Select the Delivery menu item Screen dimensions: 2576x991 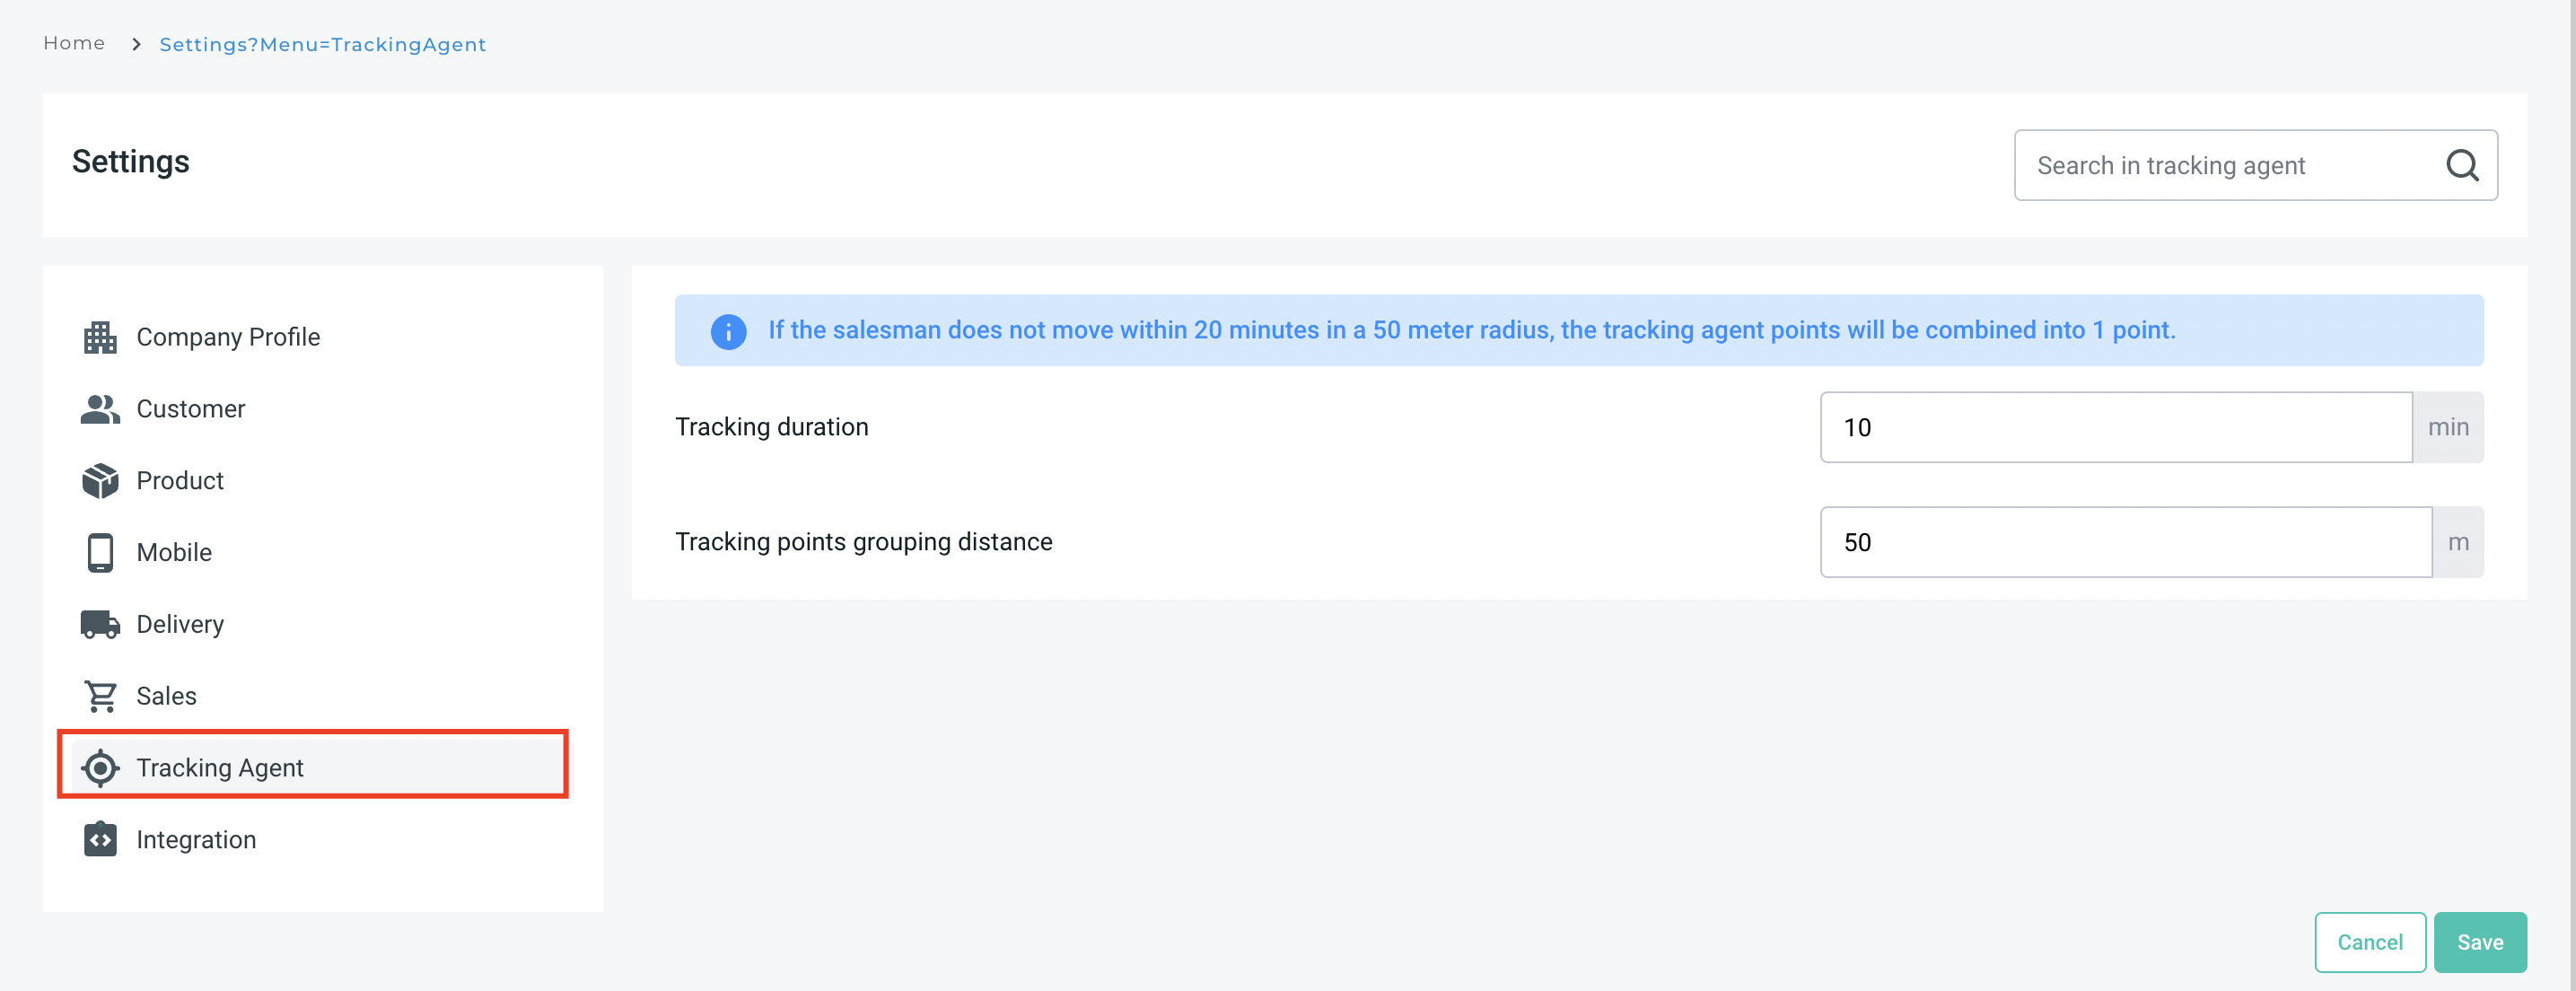(x=180, y=625)
